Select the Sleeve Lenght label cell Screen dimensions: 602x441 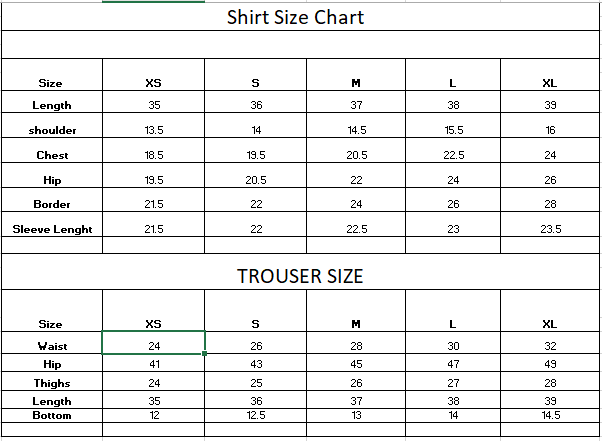click(x=52, y=229)
